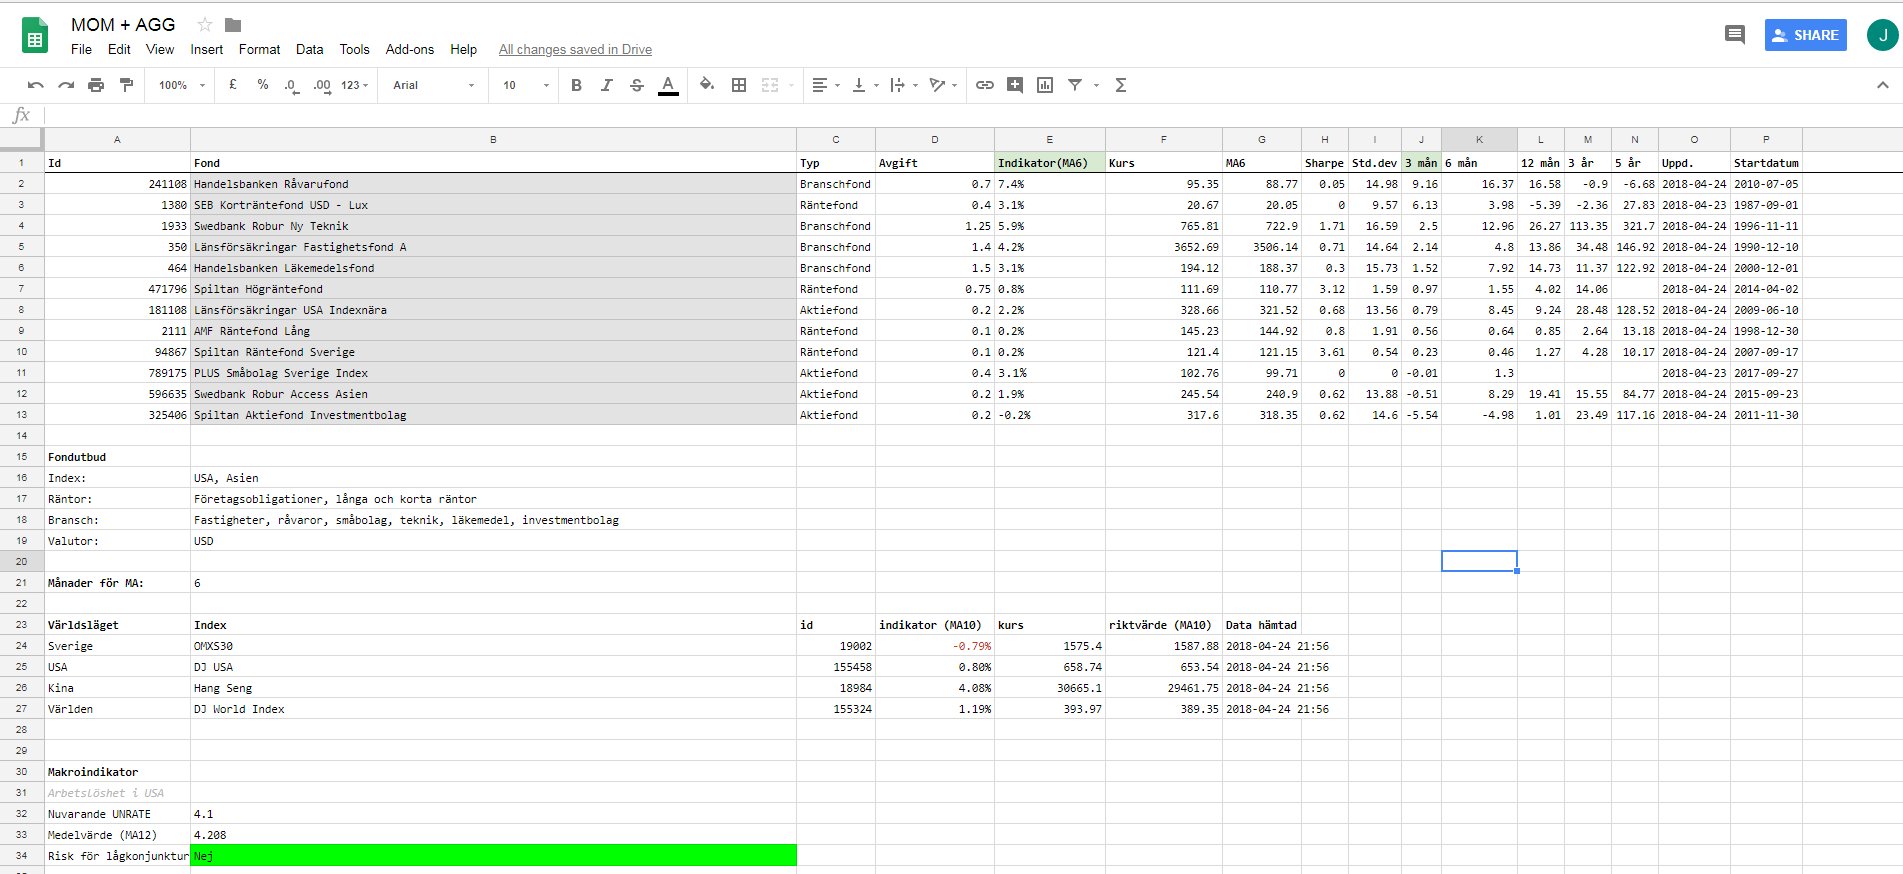Click the Undo arrow in the toolbar
This screenshot has width=1903, height=874.
[36, 85]
